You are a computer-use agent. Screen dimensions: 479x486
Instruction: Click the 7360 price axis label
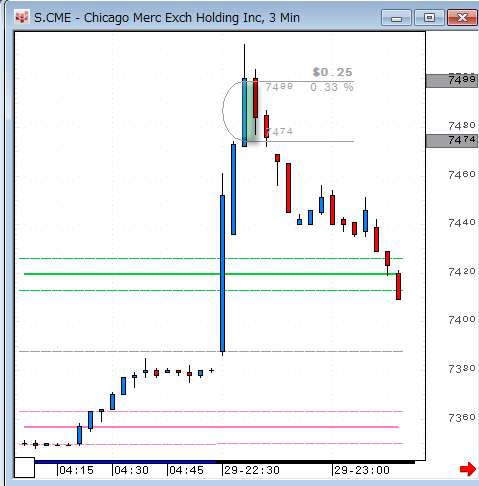pos(462,418)
